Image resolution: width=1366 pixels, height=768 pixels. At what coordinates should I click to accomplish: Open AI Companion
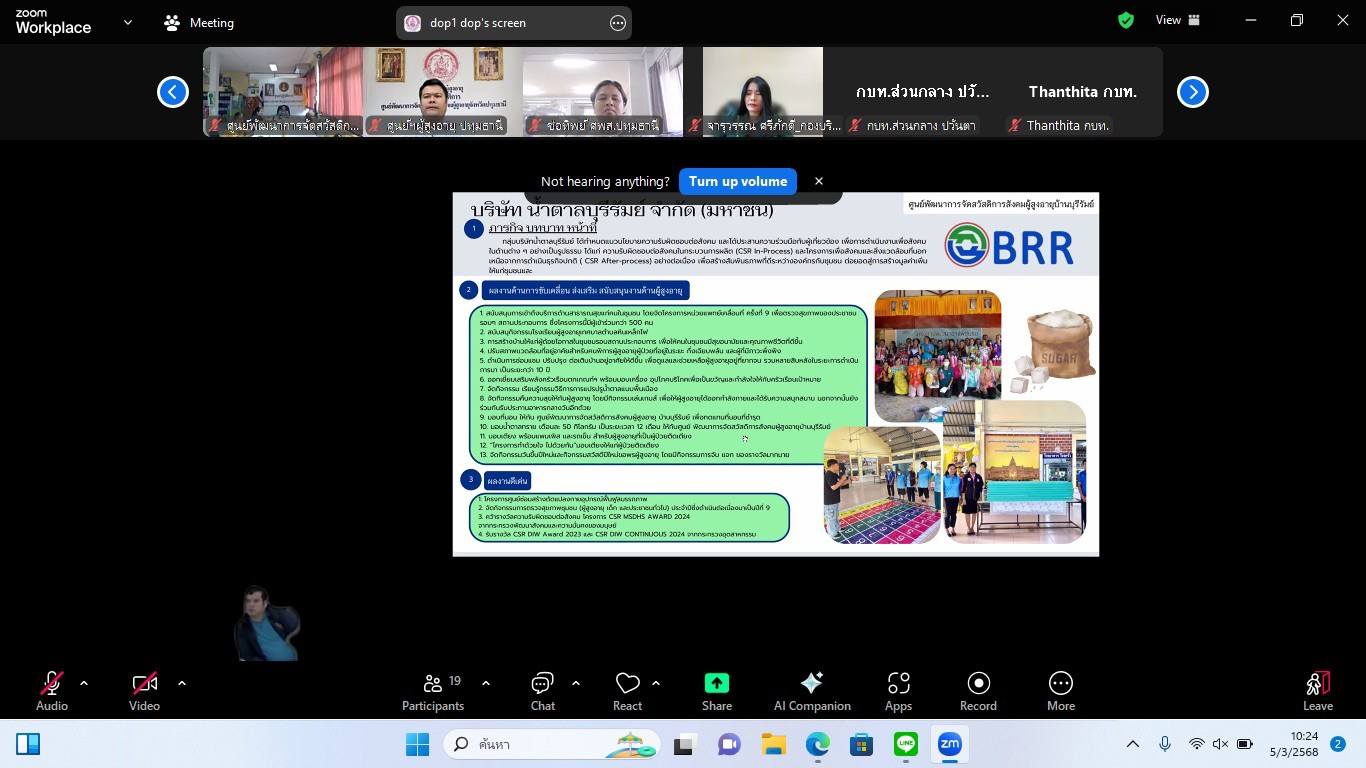click(x=811, y=691)
